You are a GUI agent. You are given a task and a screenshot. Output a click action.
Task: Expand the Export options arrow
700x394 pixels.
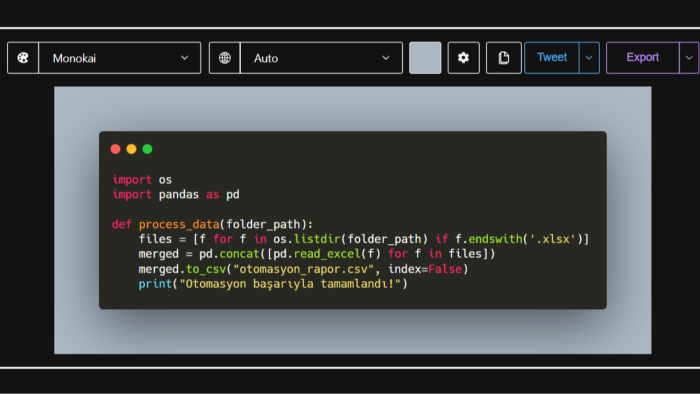point(689,58)
